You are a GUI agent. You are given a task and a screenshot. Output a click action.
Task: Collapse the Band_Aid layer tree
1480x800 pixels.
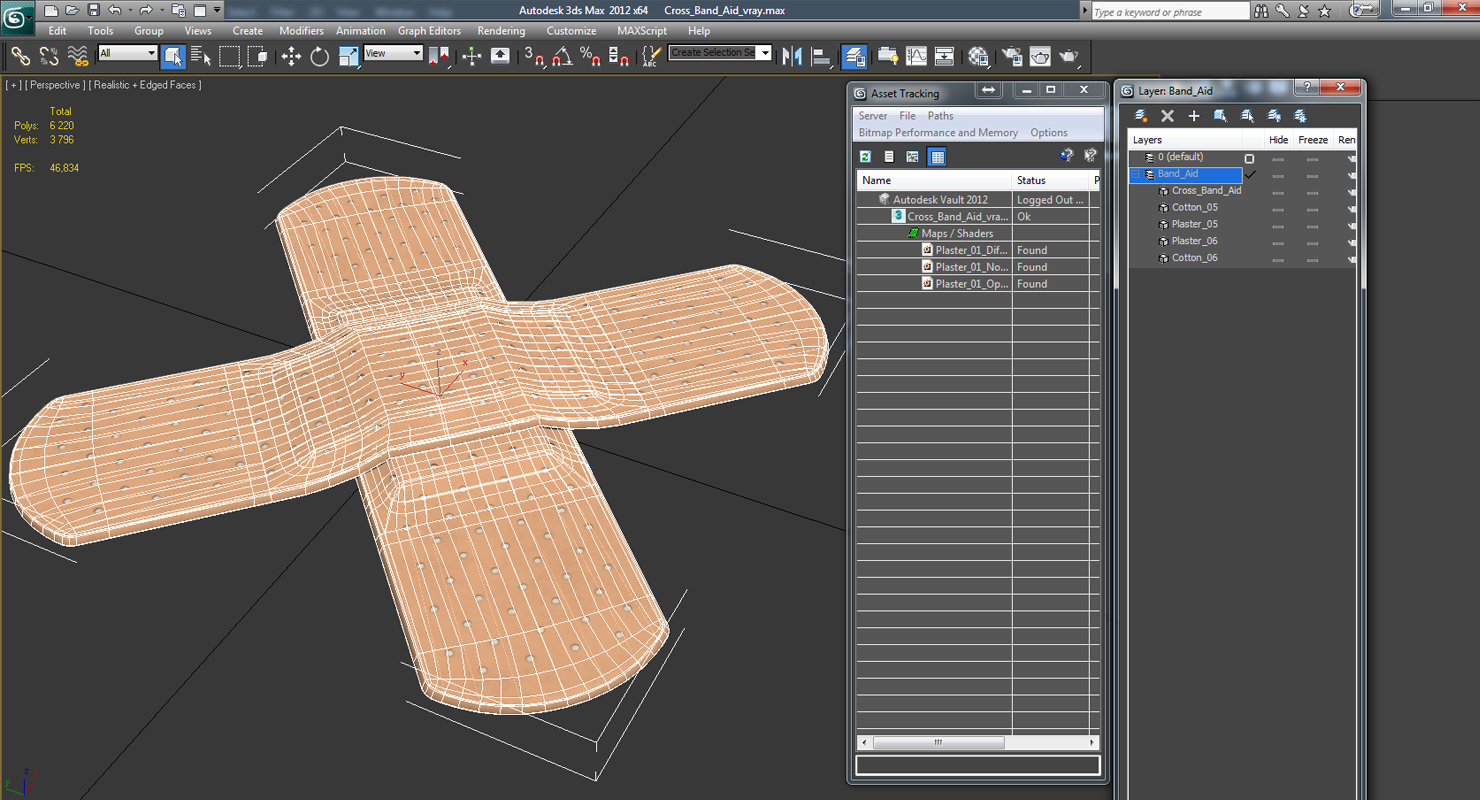click(1136, 174)
